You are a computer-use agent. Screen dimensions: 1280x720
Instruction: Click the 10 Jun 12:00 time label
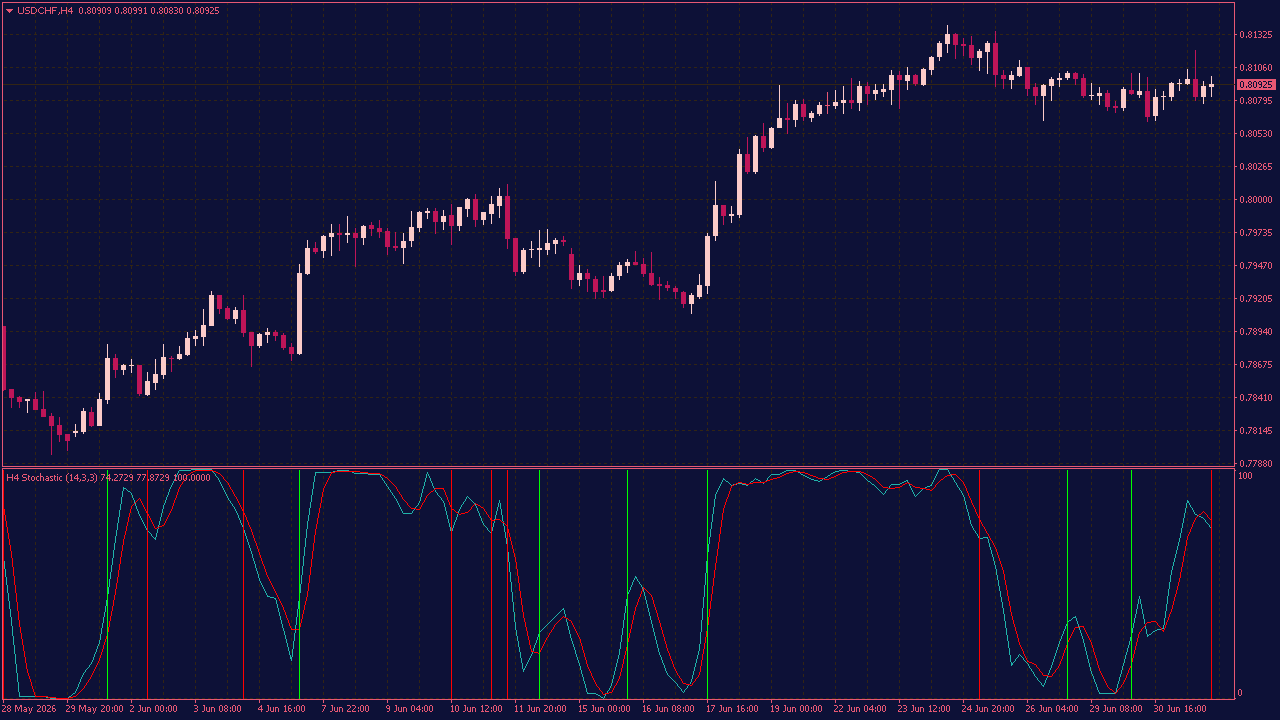(x=476, y=709)
